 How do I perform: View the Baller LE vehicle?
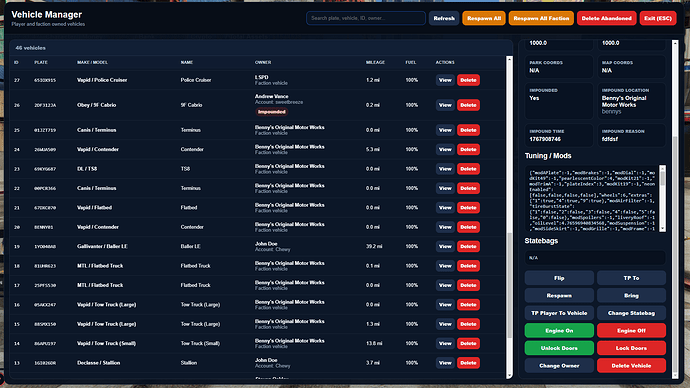[445, 246]
